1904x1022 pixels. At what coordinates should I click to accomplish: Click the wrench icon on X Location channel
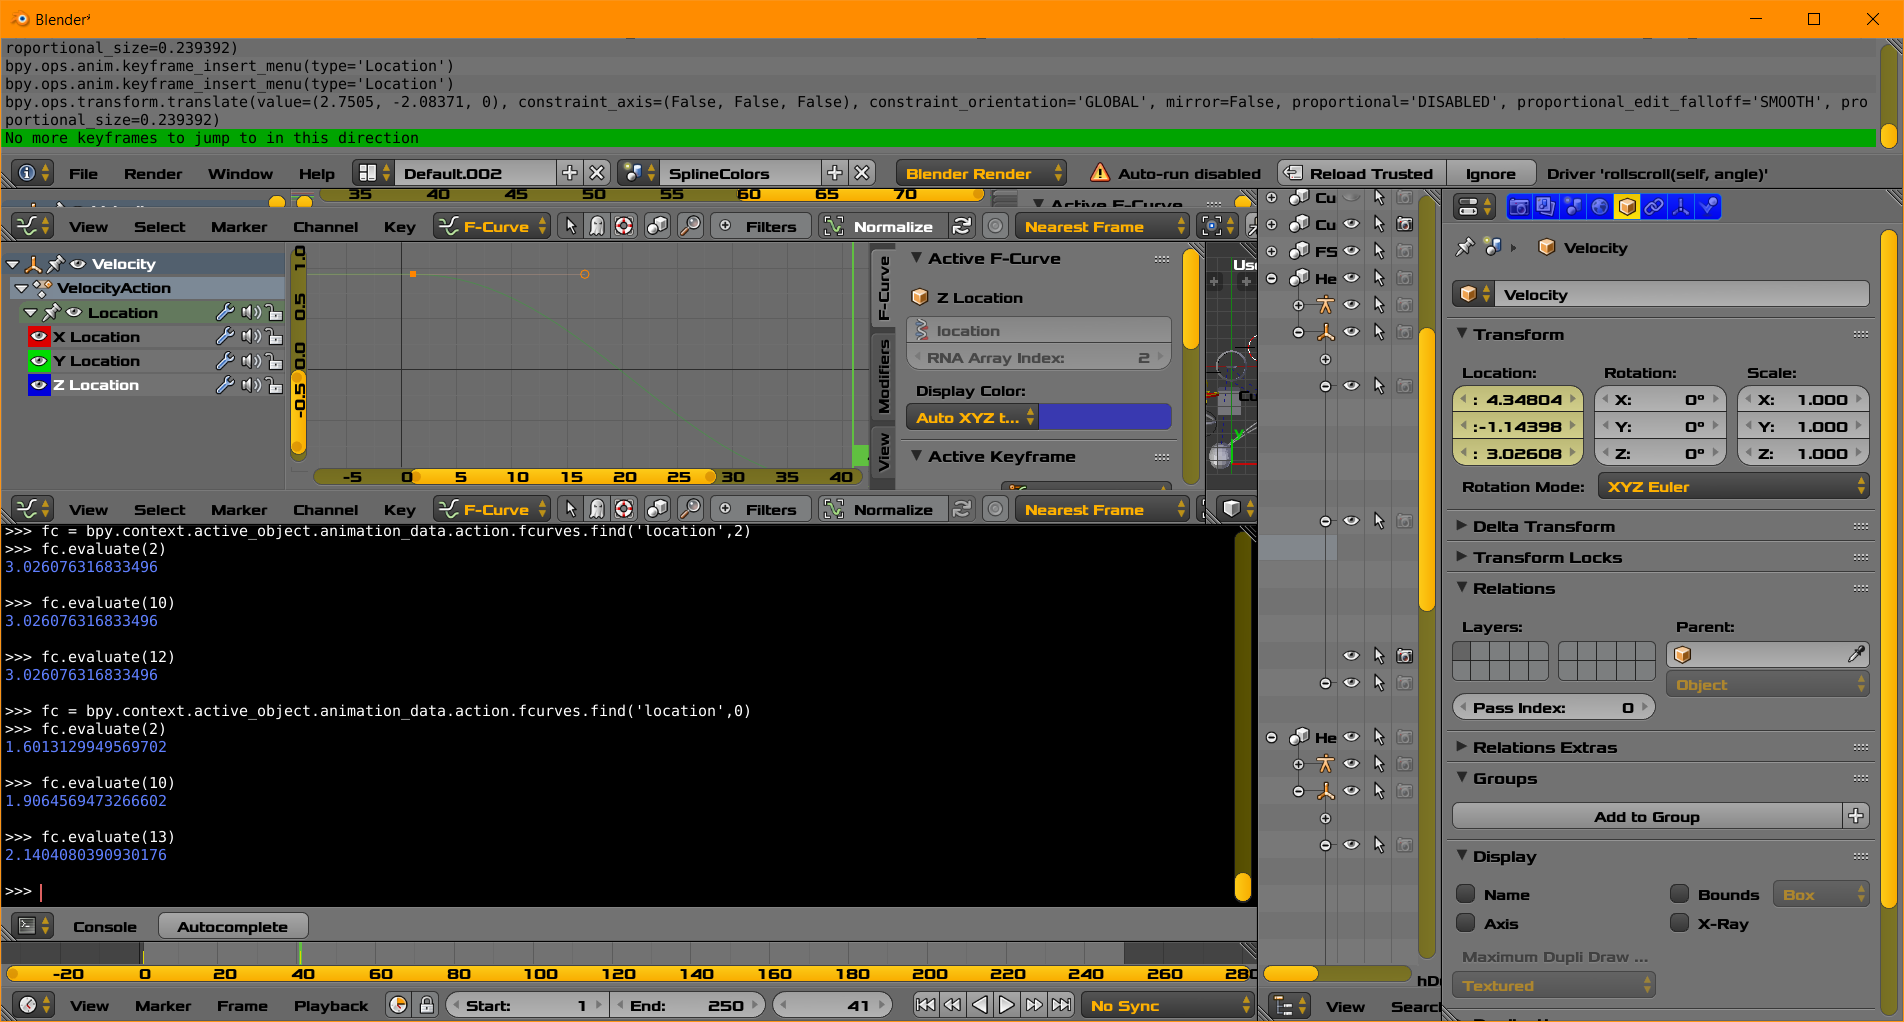225,337
